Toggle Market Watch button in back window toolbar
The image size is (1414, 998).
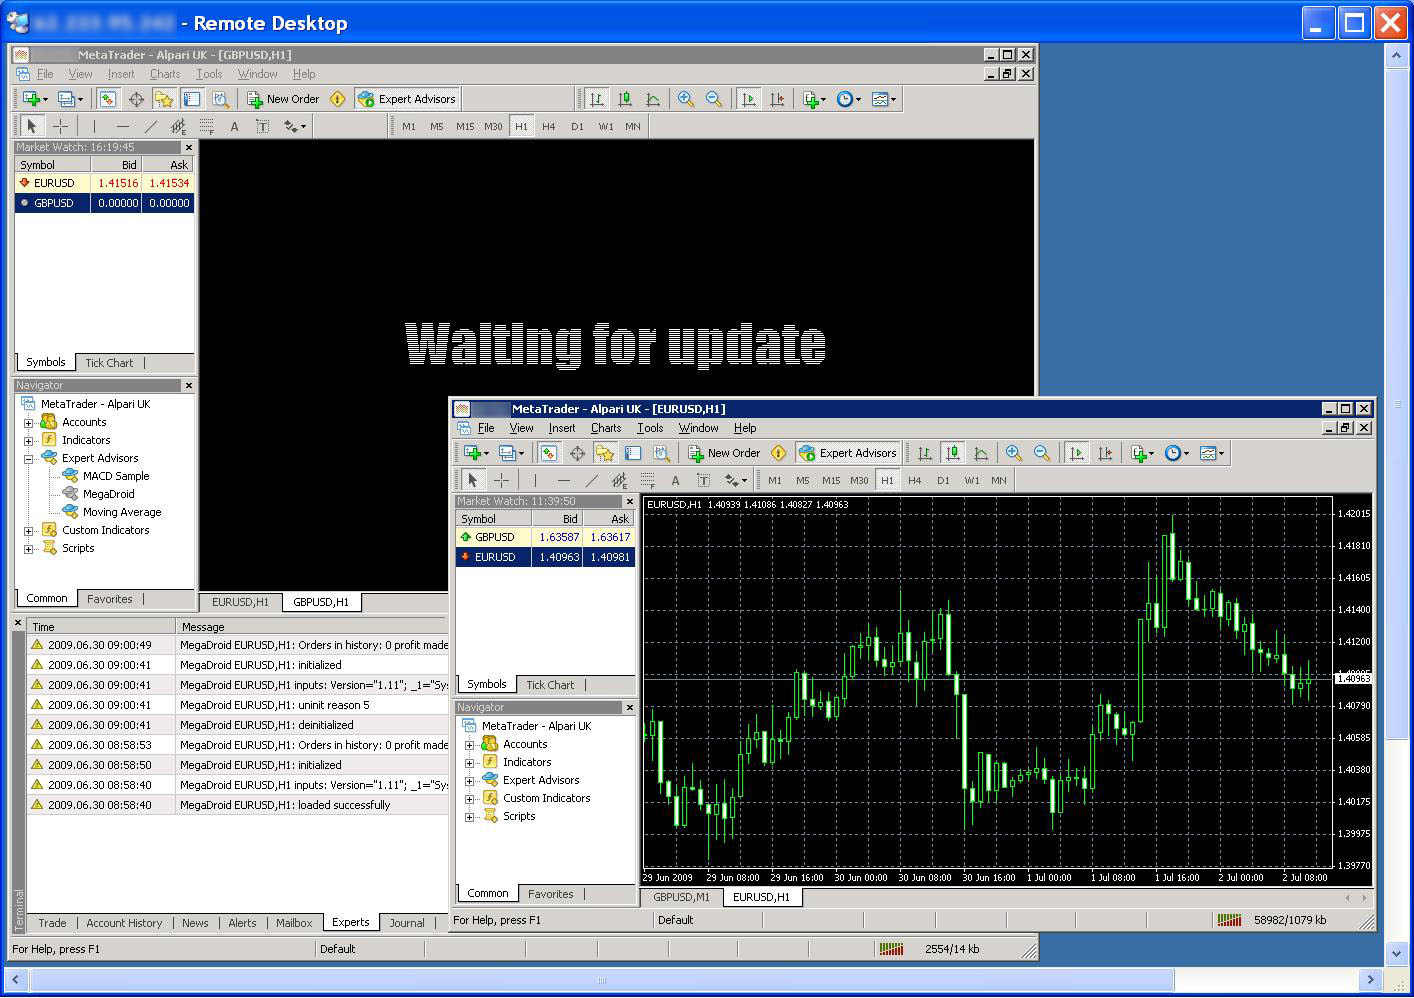108,99
